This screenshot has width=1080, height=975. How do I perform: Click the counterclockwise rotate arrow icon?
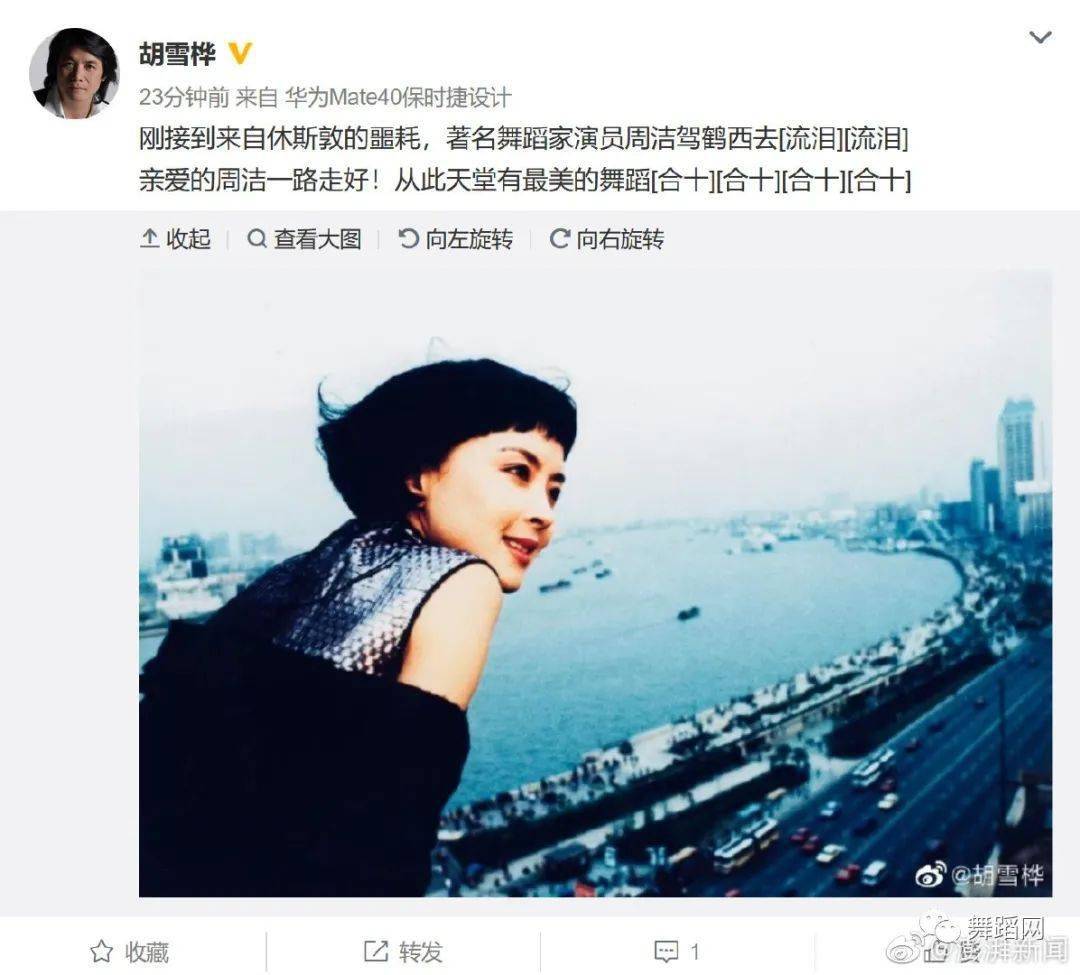tap(408, 239)
